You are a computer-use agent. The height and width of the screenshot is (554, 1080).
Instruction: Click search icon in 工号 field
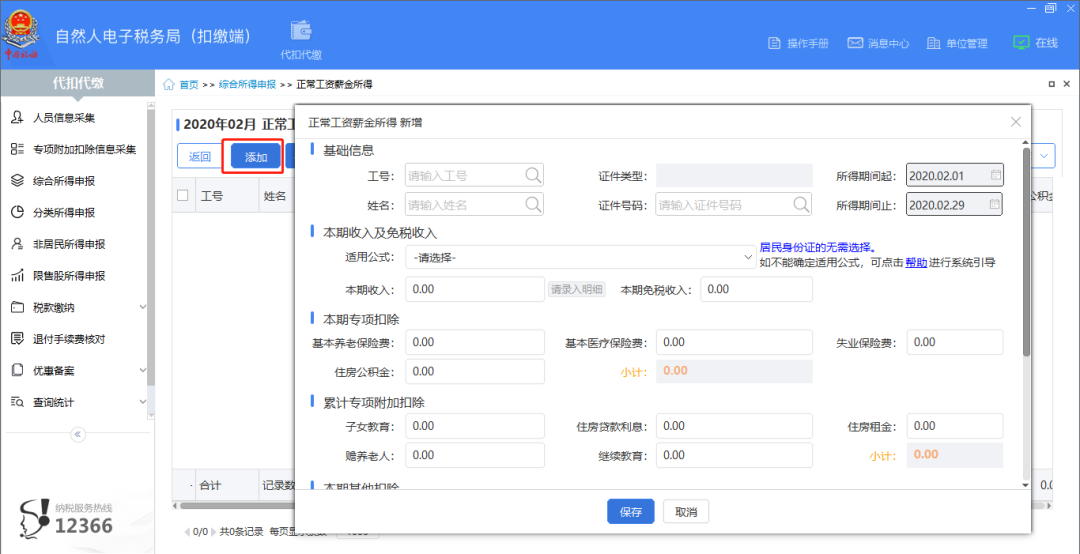click(x=533, y=176)
